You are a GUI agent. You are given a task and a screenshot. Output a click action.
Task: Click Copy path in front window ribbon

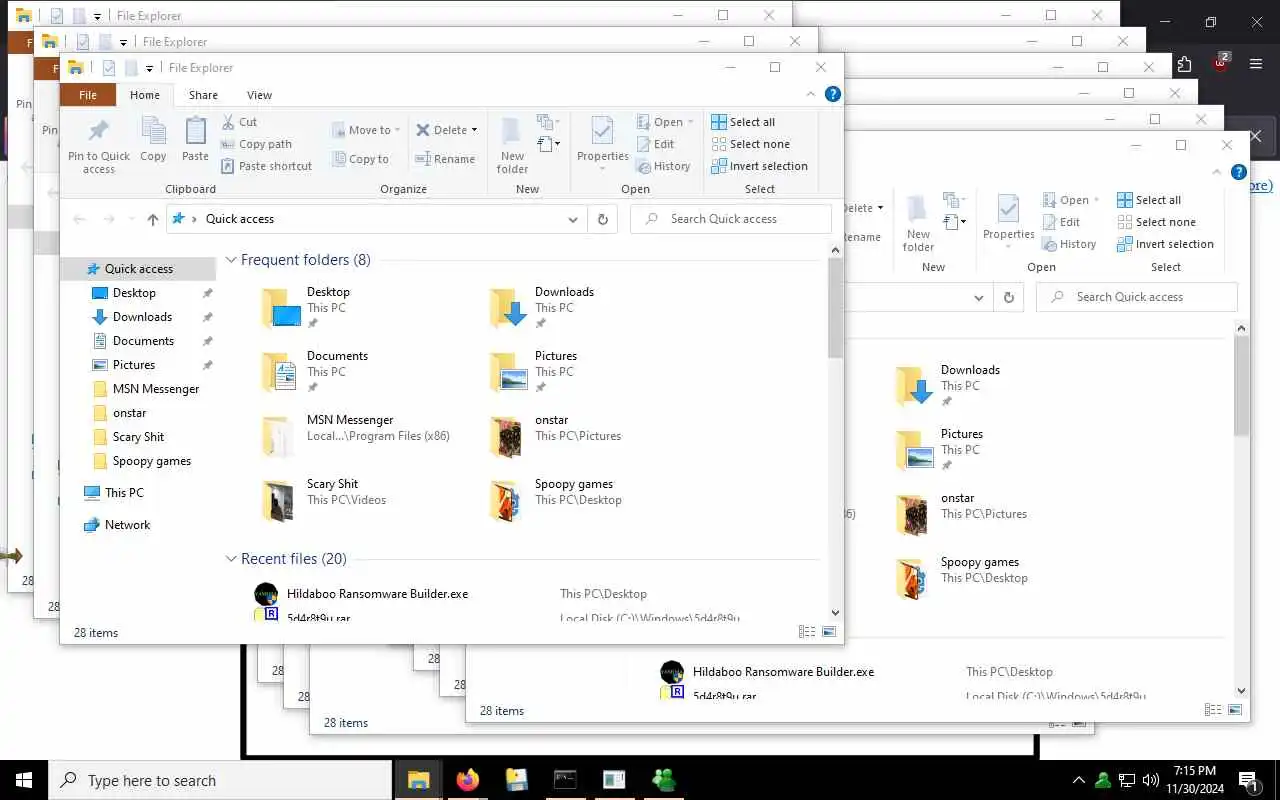point(256,144)
